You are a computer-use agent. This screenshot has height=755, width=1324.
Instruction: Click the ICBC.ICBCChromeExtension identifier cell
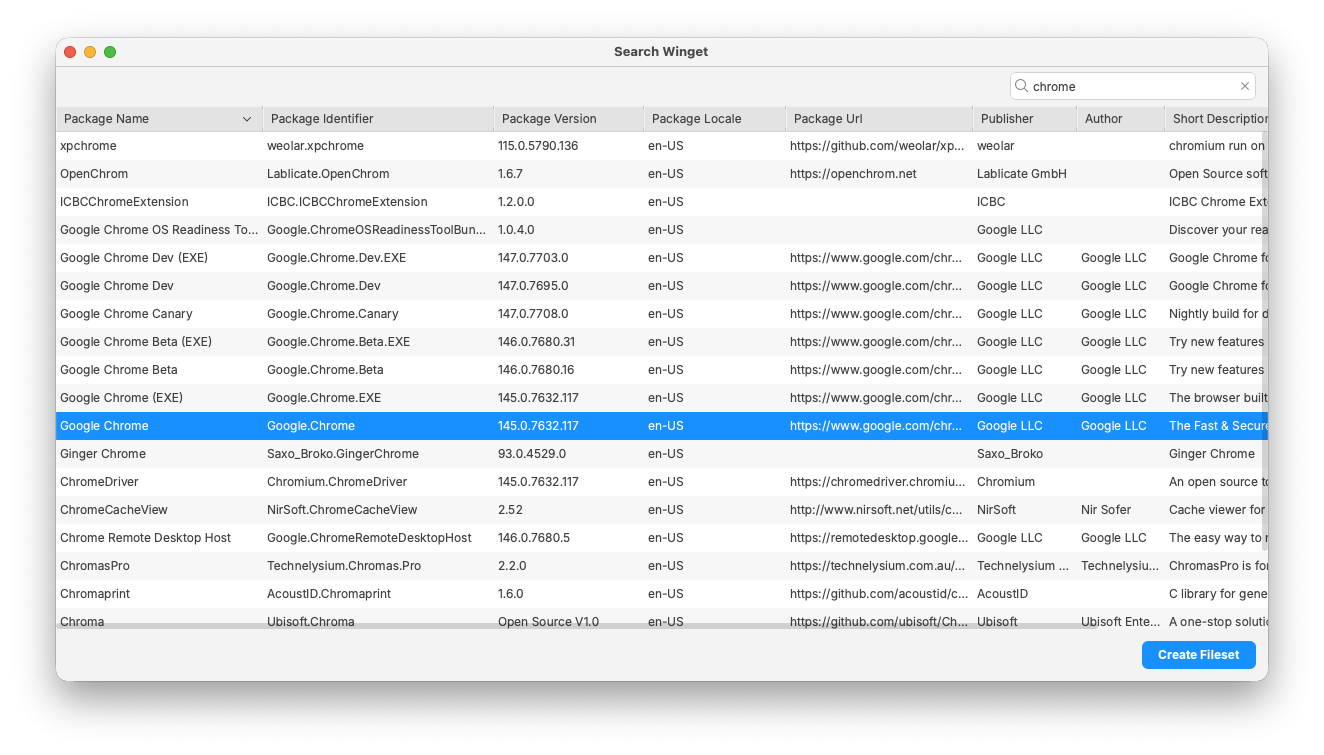[347, 202]
